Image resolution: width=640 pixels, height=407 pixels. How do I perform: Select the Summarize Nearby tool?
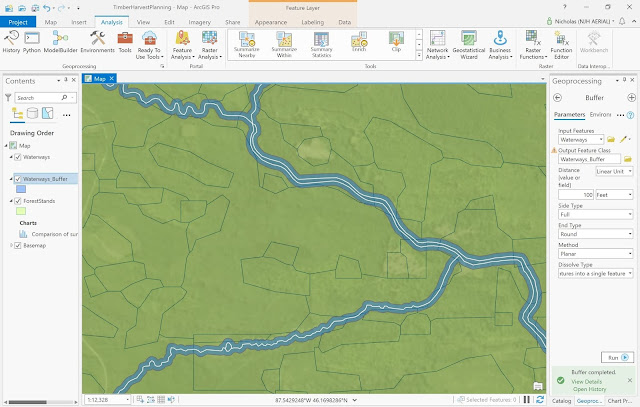247,44
